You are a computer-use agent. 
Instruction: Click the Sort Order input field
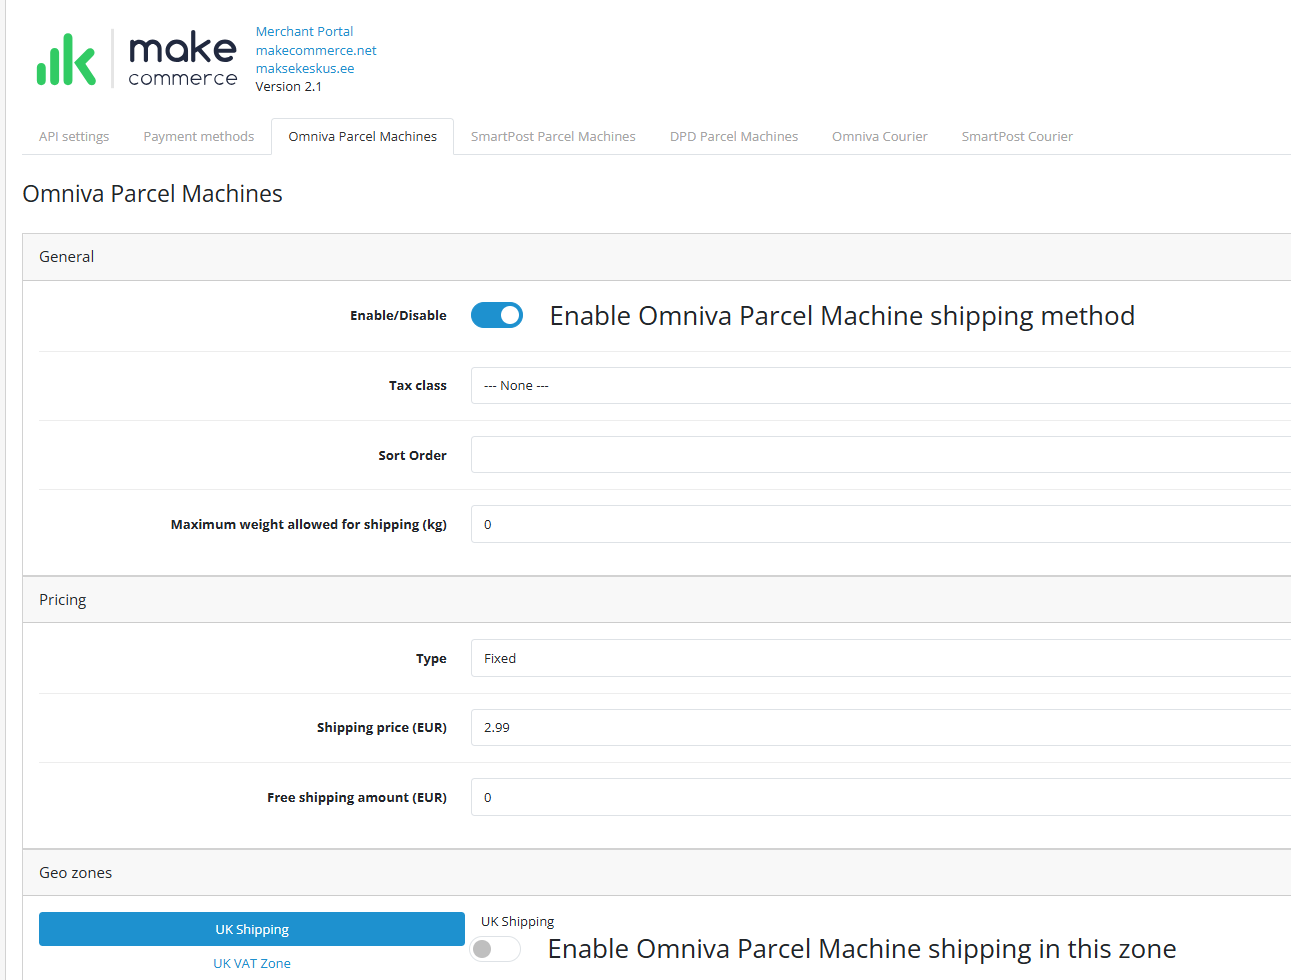coord(881,455)
